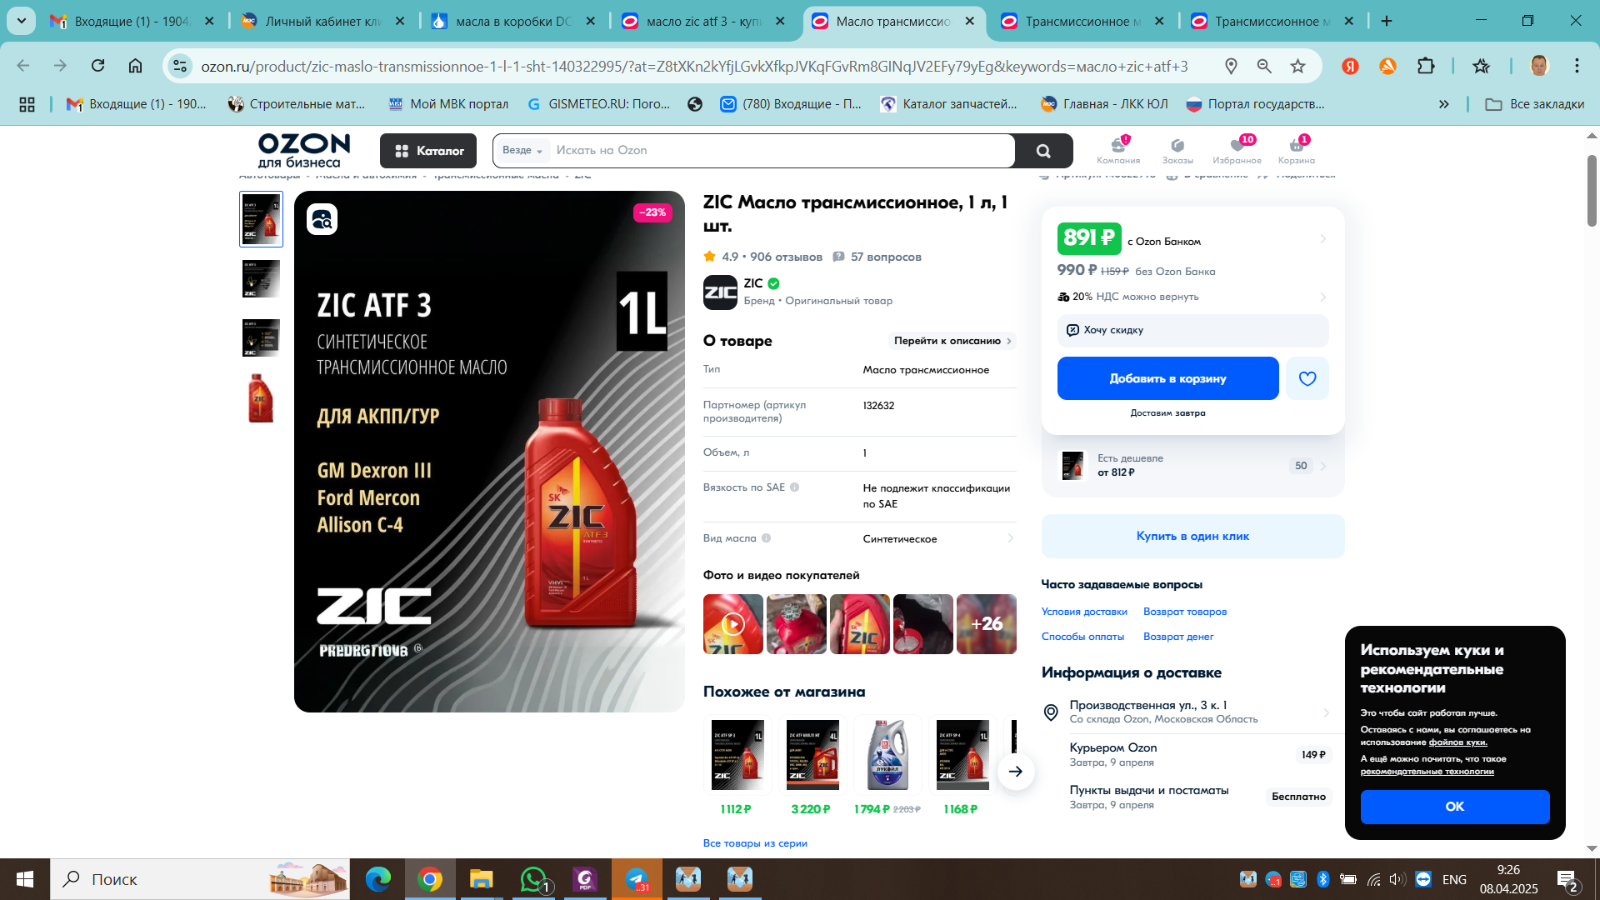
Task: Open Chrome three-dot menu
Action: click(1577, 66)
